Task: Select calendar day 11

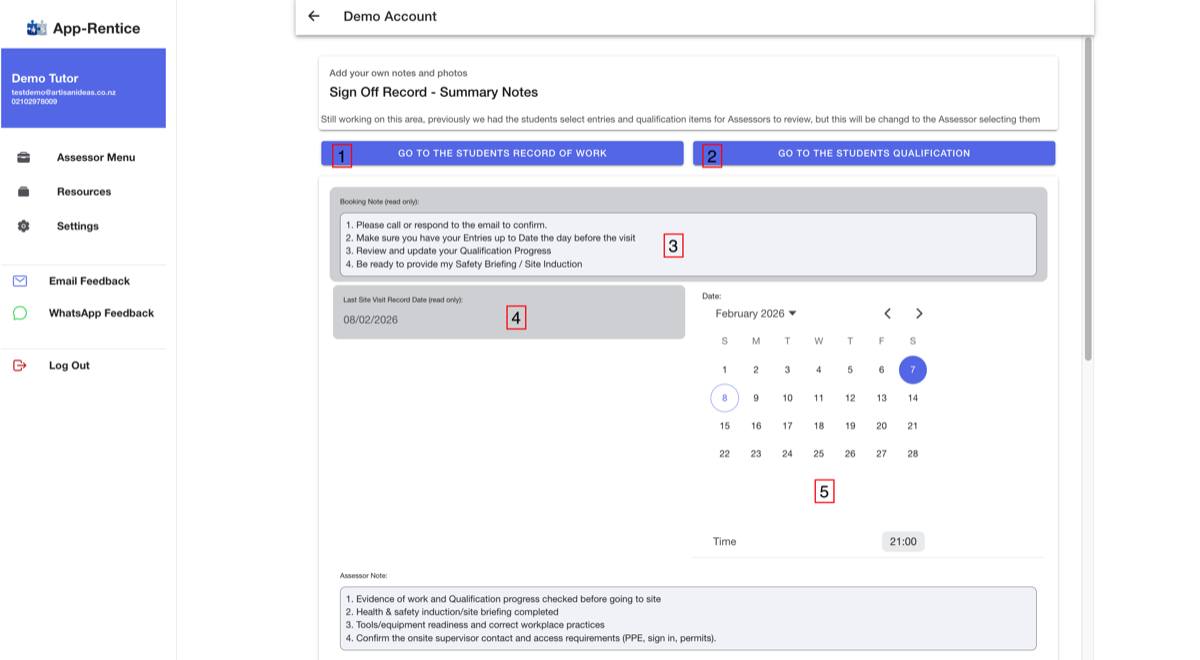Action: [x=819, y=398]
